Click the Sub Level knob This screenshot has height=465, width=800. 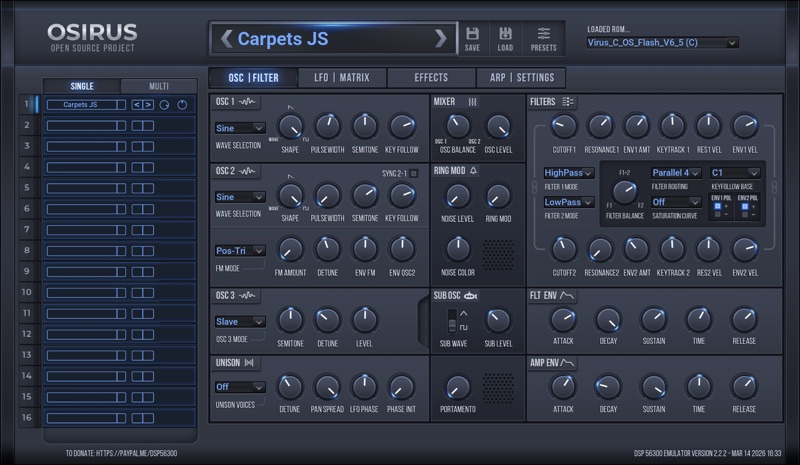(x=497, y=321)
